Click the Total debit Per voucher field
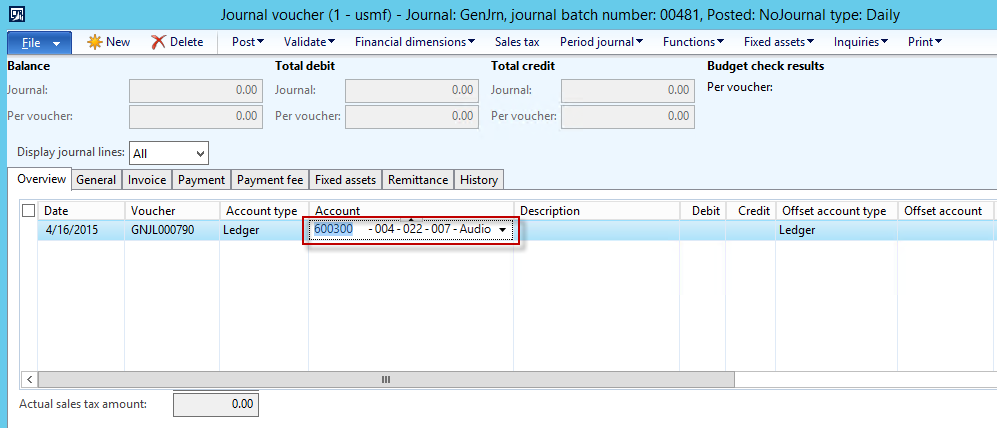 [x=412, y=117]
